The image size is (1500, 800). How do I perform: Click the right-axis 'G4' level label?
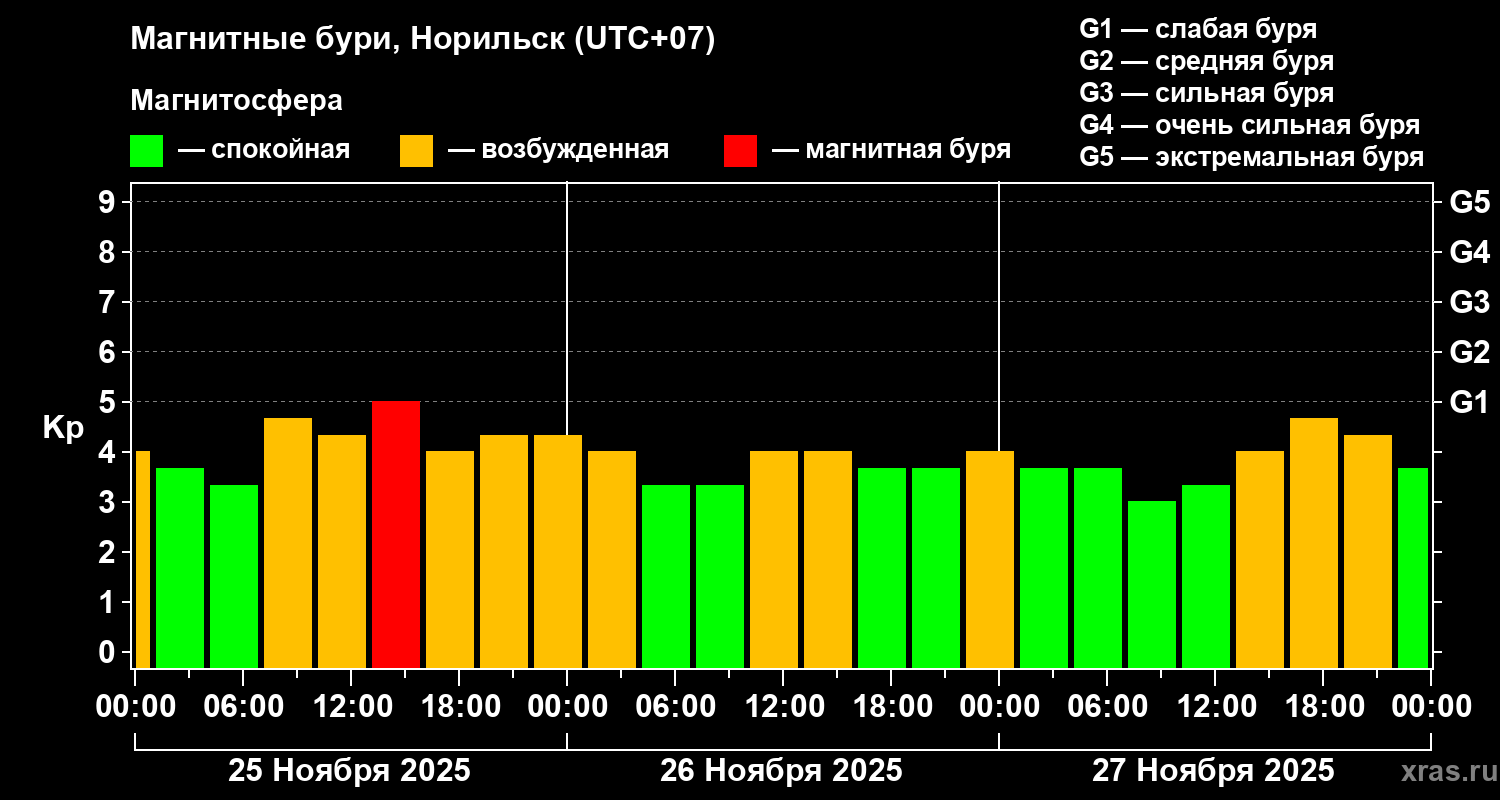click(x=1469, y=252)
